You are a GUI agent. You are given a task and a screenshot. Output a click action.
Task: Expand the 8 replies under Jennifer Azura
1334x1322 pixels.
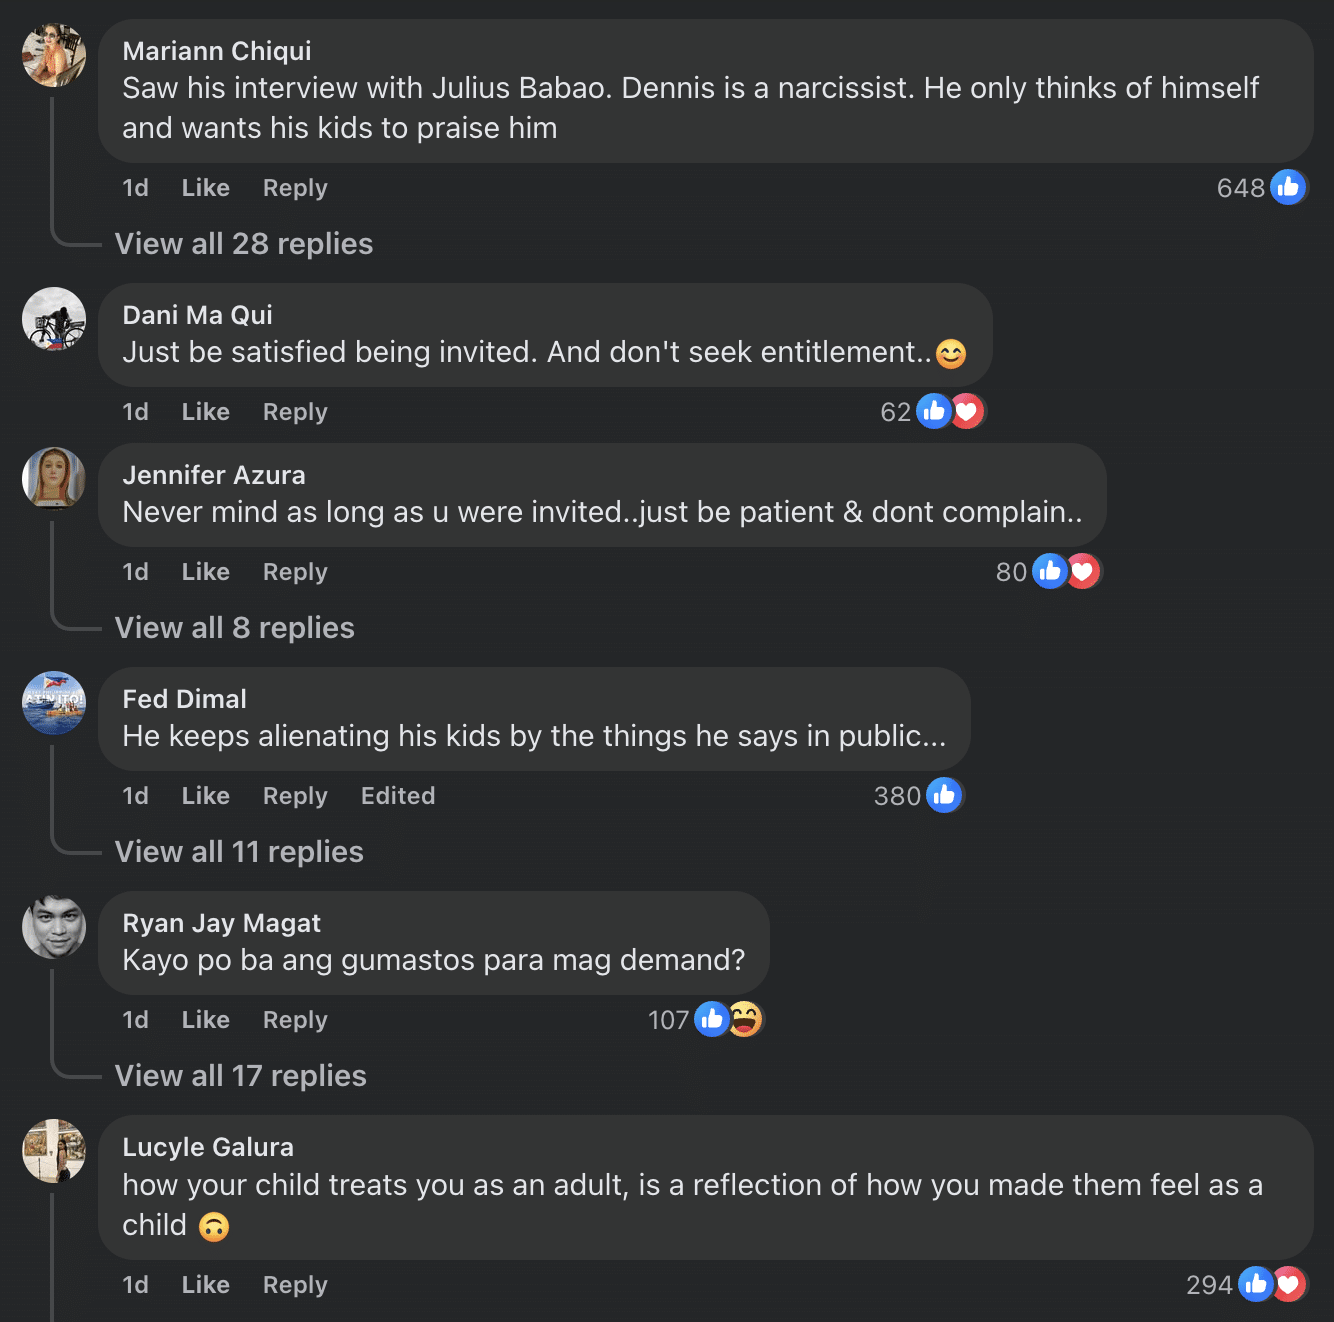(x=235, y=628)
